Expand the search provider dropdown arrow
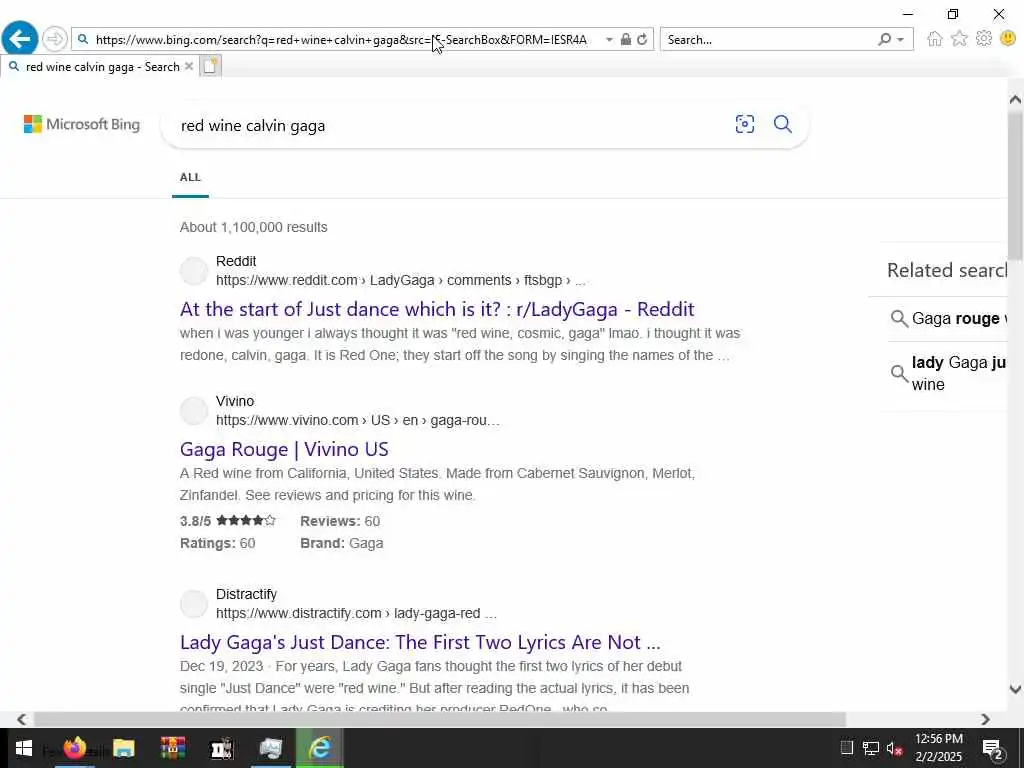The height and width of the screenshot is (768, 1024). (901, 40)
